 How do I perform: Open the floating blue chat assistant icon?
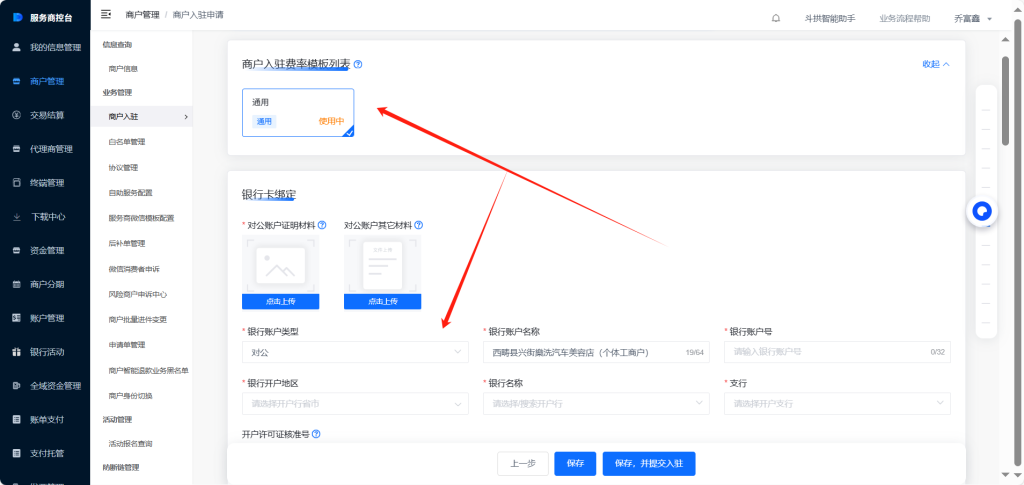click(982, 211)
